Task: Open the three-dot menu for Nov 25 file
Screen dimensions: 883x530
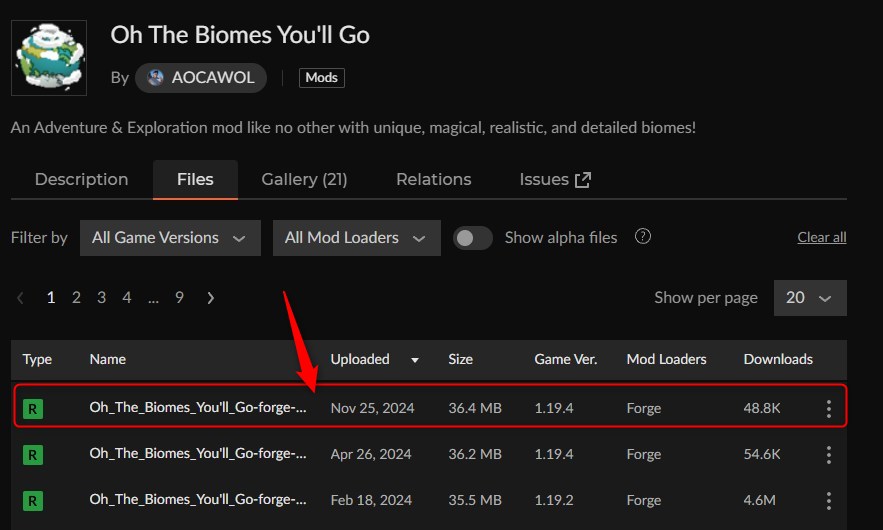Action: 828,408
